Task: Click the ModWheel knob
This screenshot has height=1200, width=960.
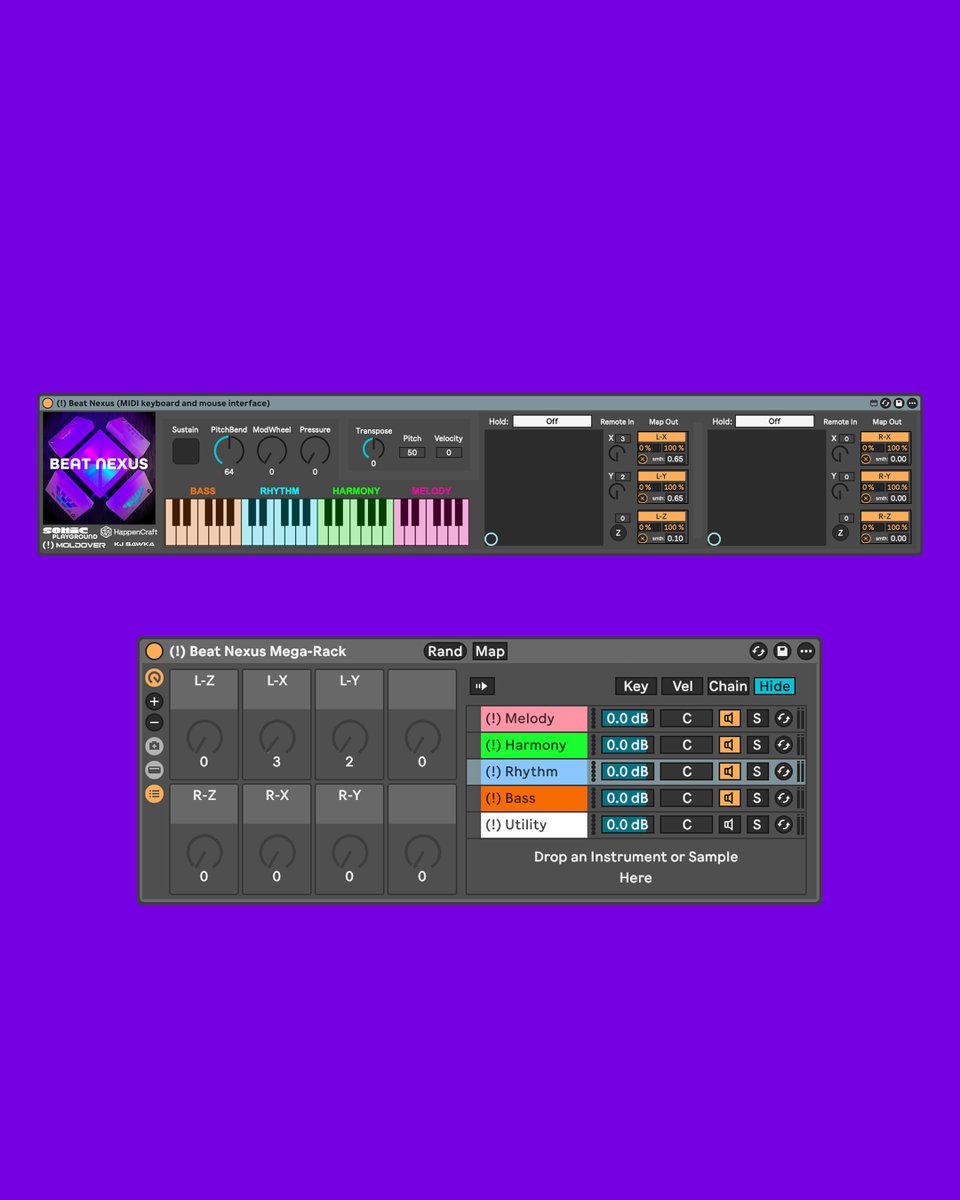Action: point(271,450)
